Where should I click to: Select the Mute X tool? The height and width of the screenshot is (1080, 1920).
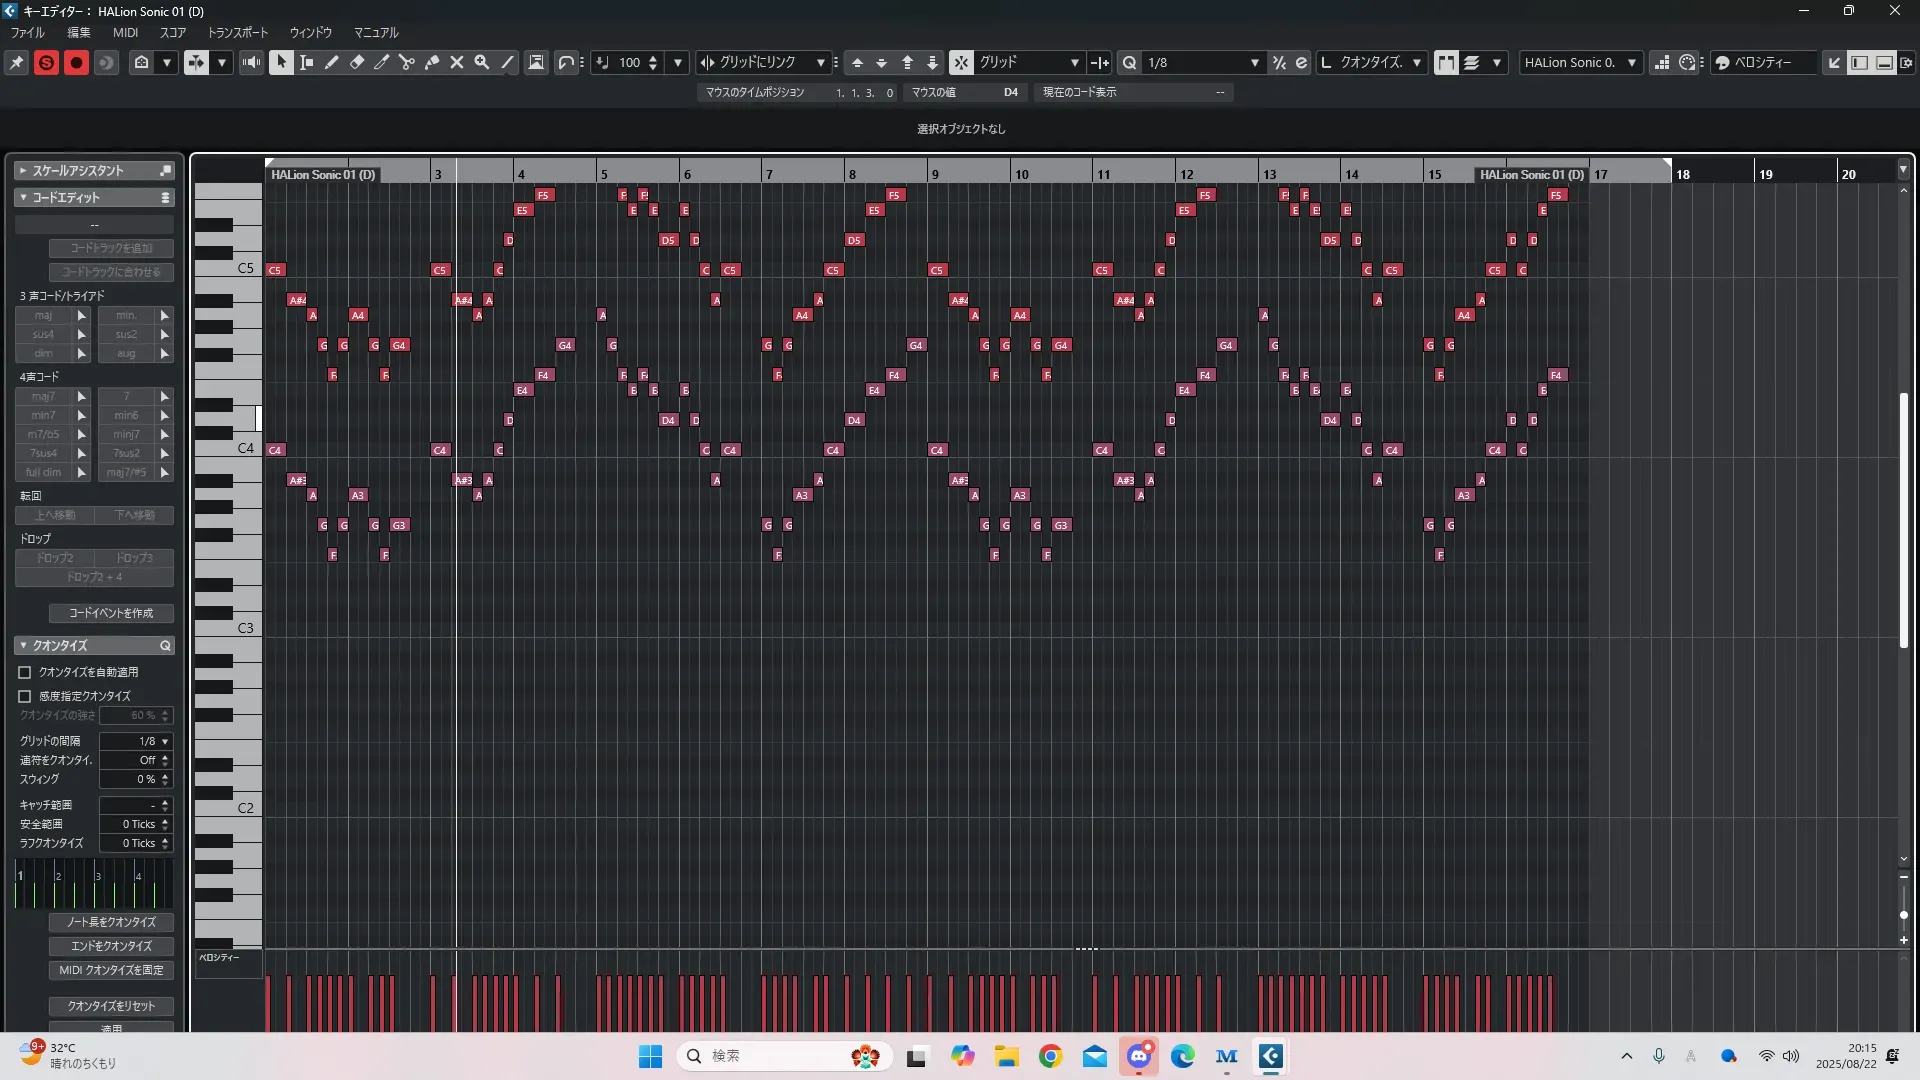pyautogui.click(x=457, y=62)
